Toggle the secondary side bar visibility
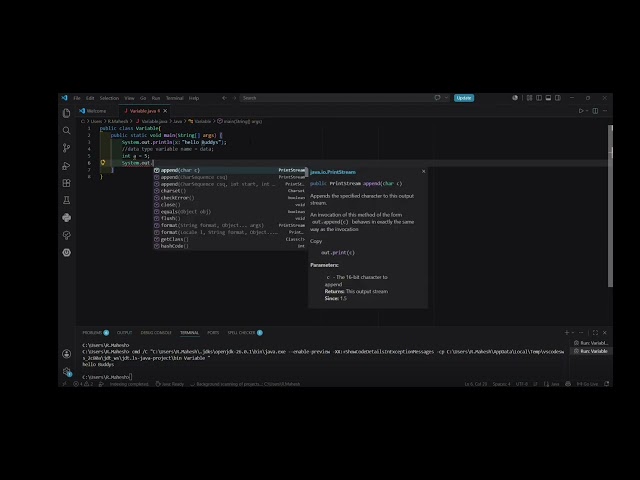 (x=558, y=98)
